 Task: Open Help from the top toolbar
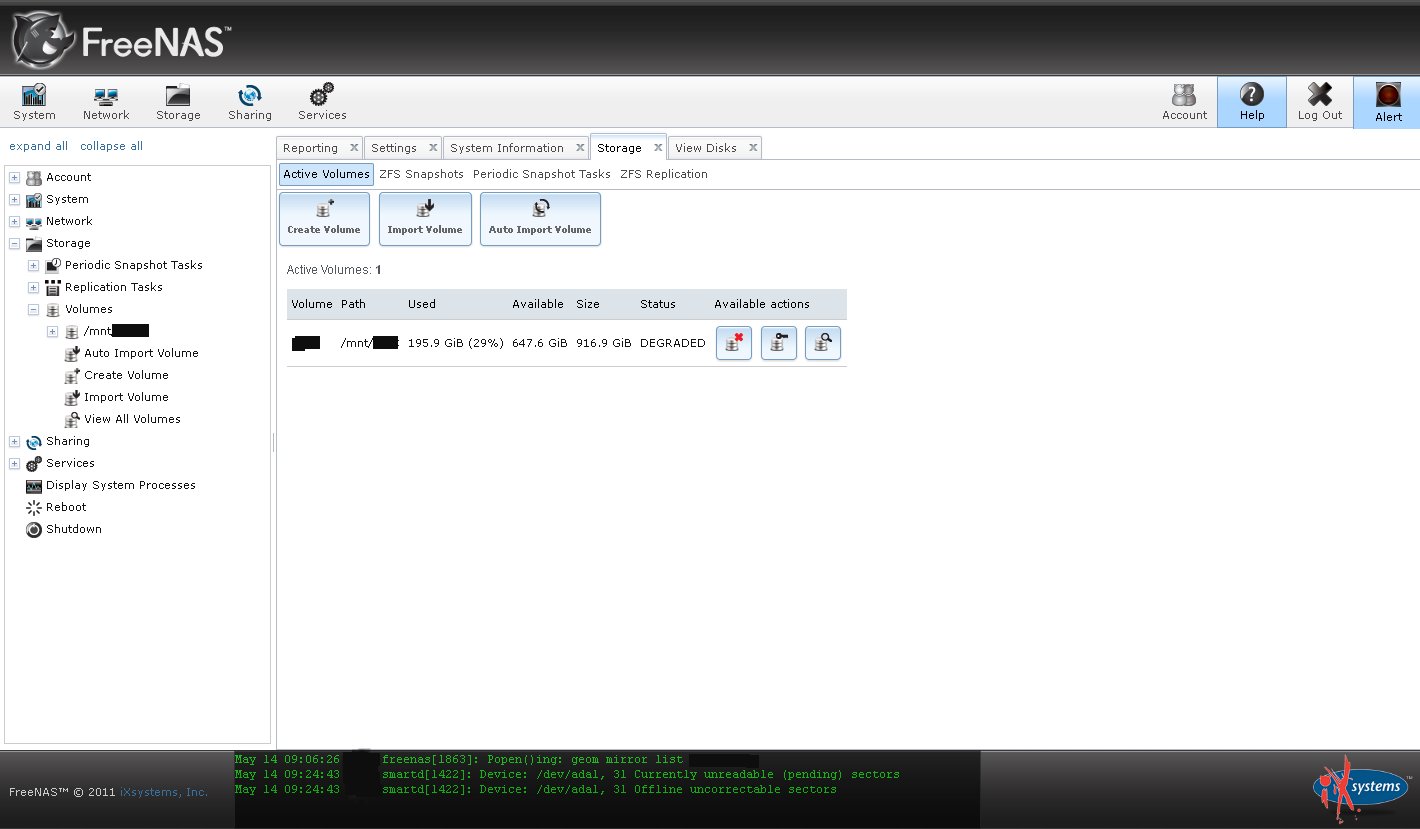pos(1252,102)
